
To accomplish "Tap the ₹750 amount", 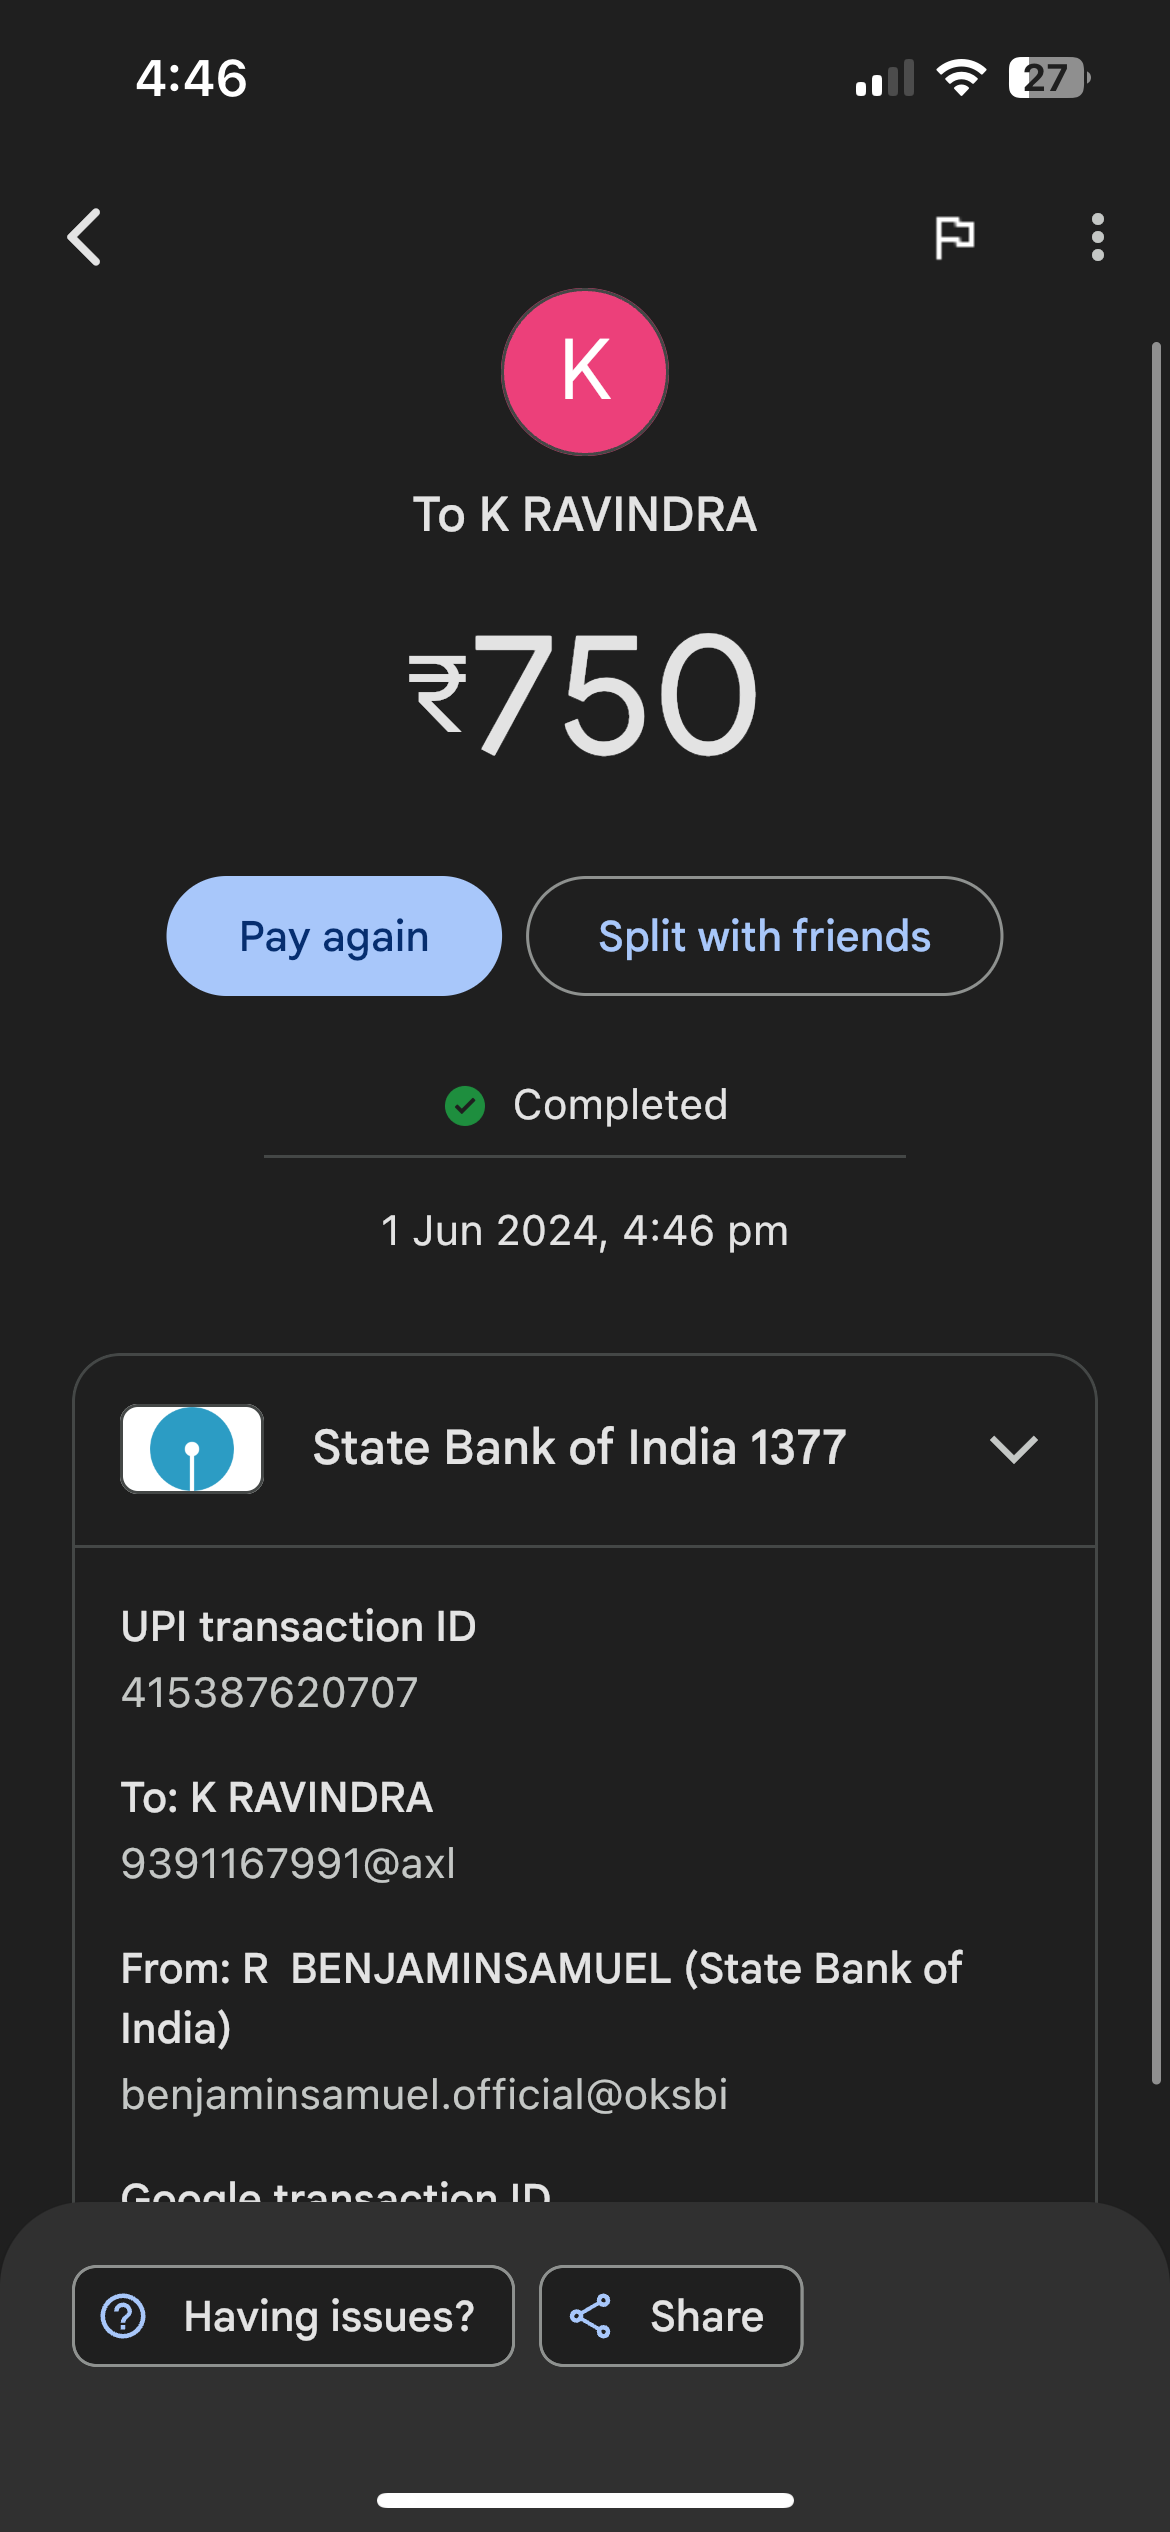I will [585, 694].
